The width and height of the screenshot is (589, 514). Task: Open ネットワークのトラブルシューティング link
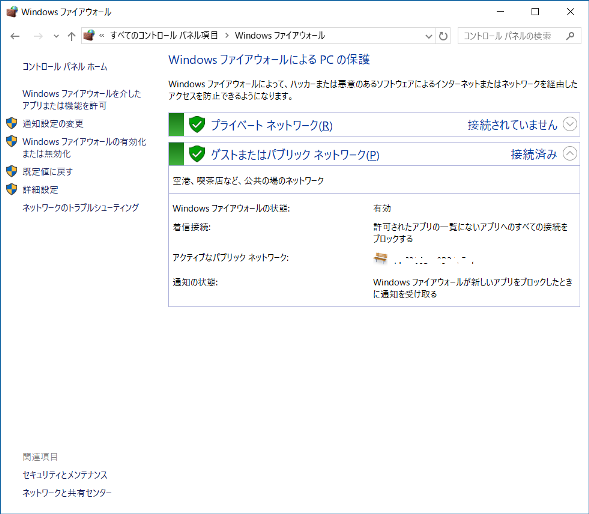[x=81, y=208]
